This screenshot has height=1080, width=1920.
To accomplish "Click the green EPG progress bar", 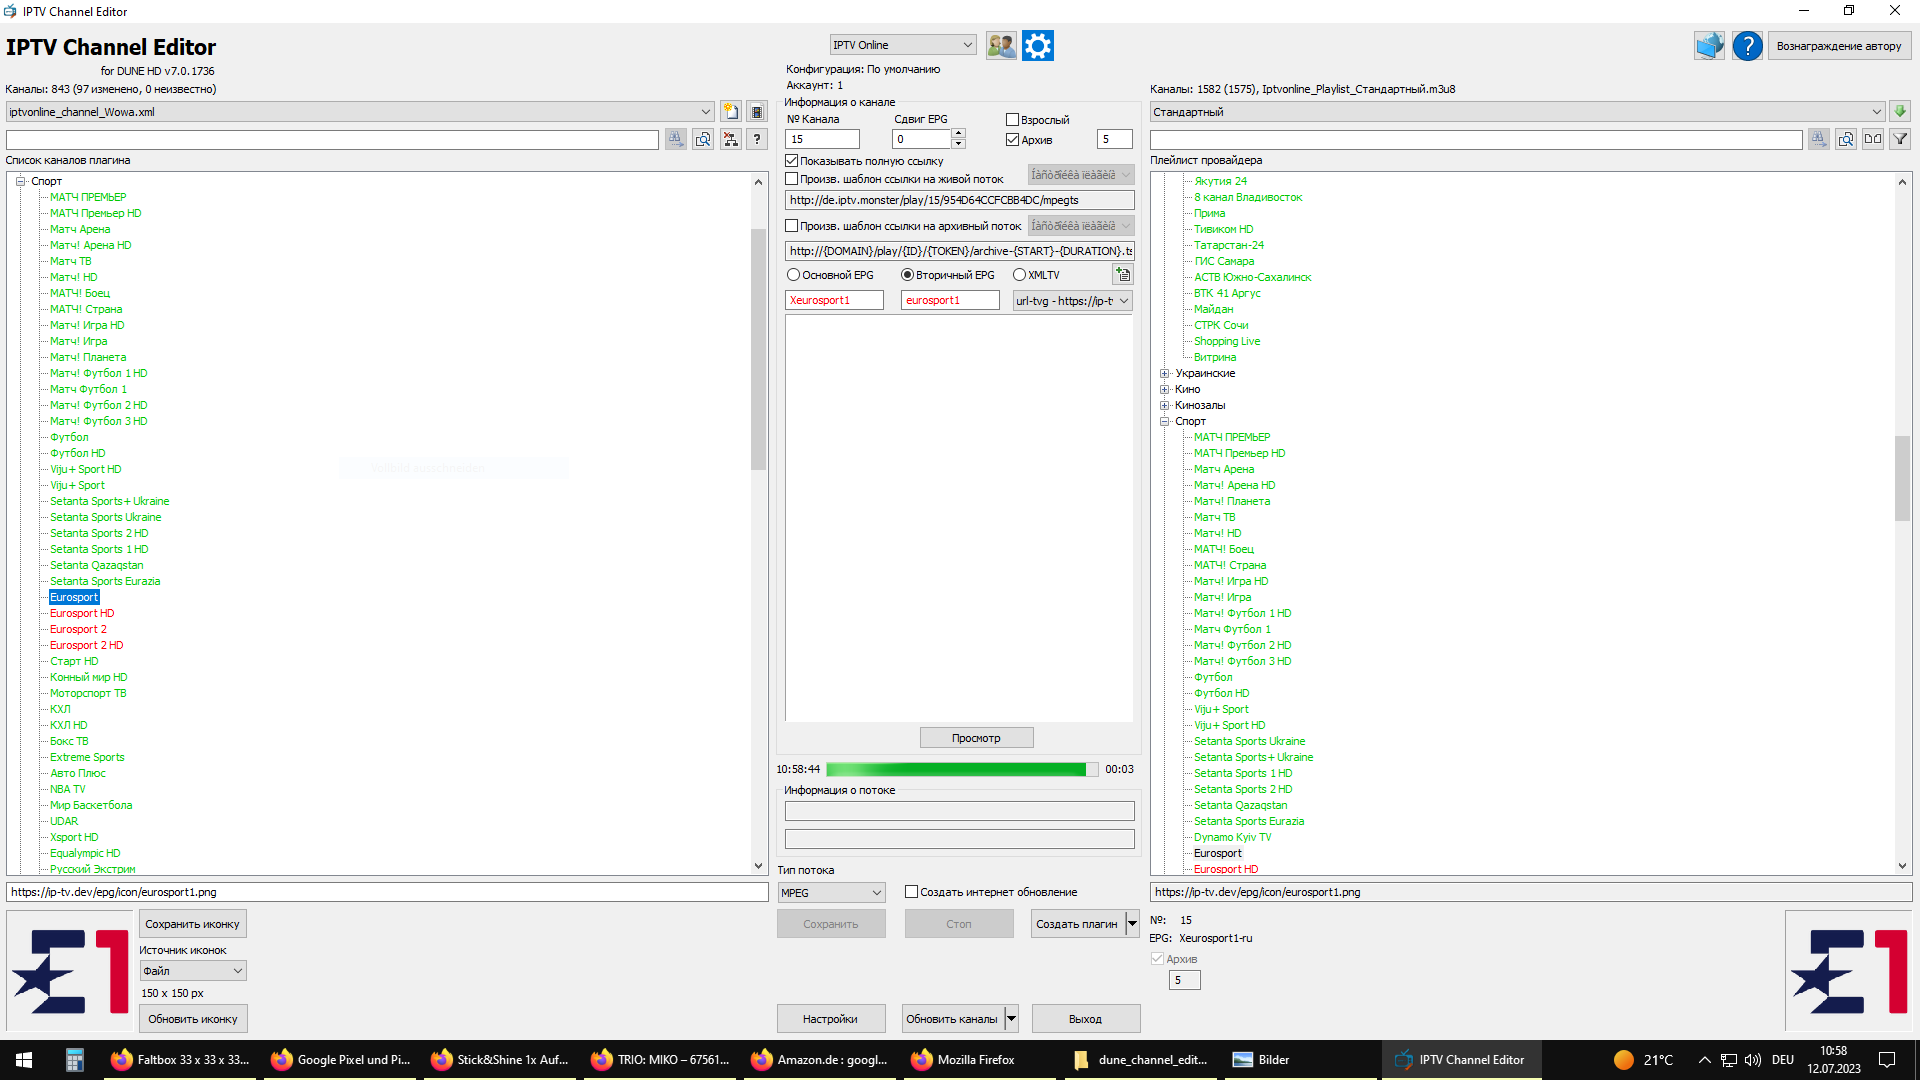I will pos(962,769).
